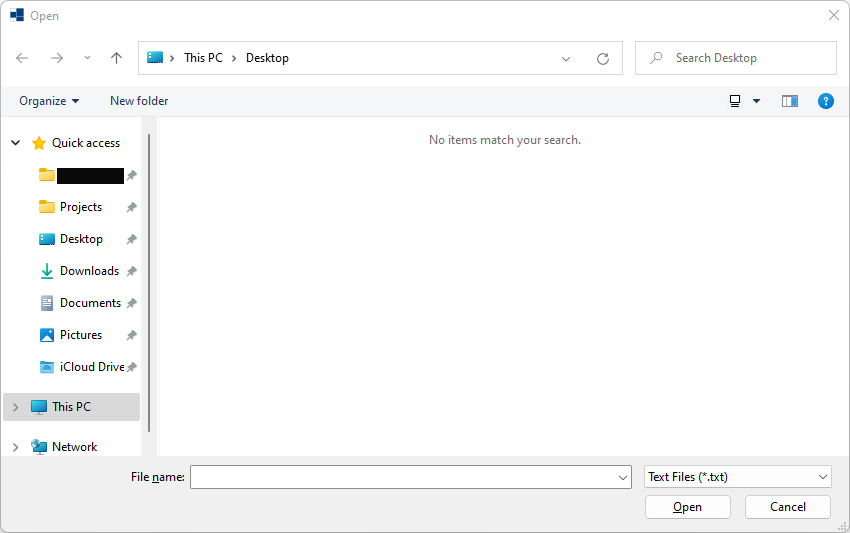Viewport: 850px width, 533px height.
Task: Click the File name input field
Action: pos(403,477)
